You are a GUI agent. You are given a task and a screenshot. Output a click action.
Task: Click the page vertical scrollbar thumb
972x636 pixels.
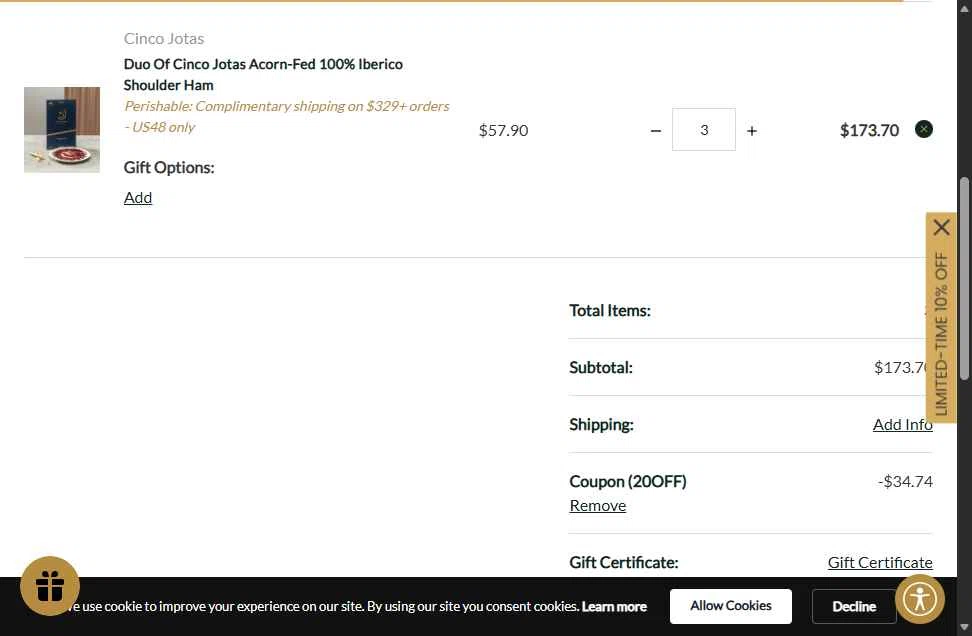[x=964, y=278]
